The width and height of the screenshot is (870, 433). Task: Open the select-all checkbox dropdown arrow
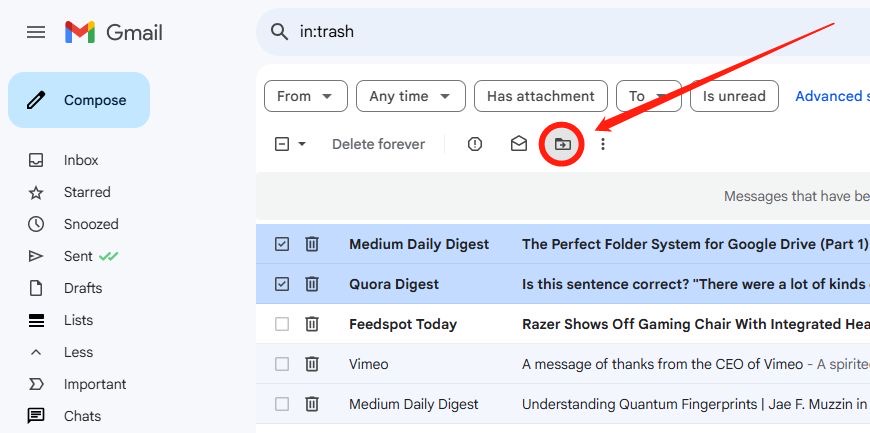302,144
